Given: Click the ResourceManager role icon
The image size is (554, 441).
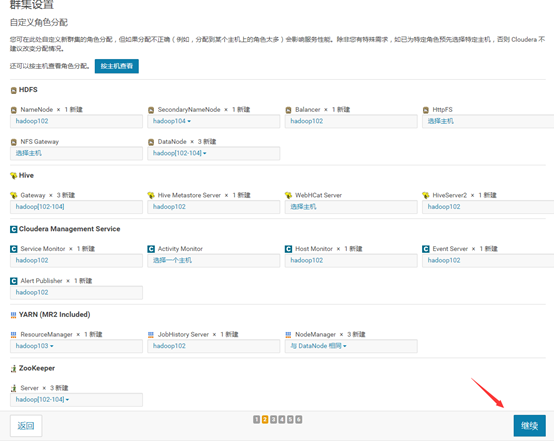Looking at the screenshot, I should tap(14, 335).
